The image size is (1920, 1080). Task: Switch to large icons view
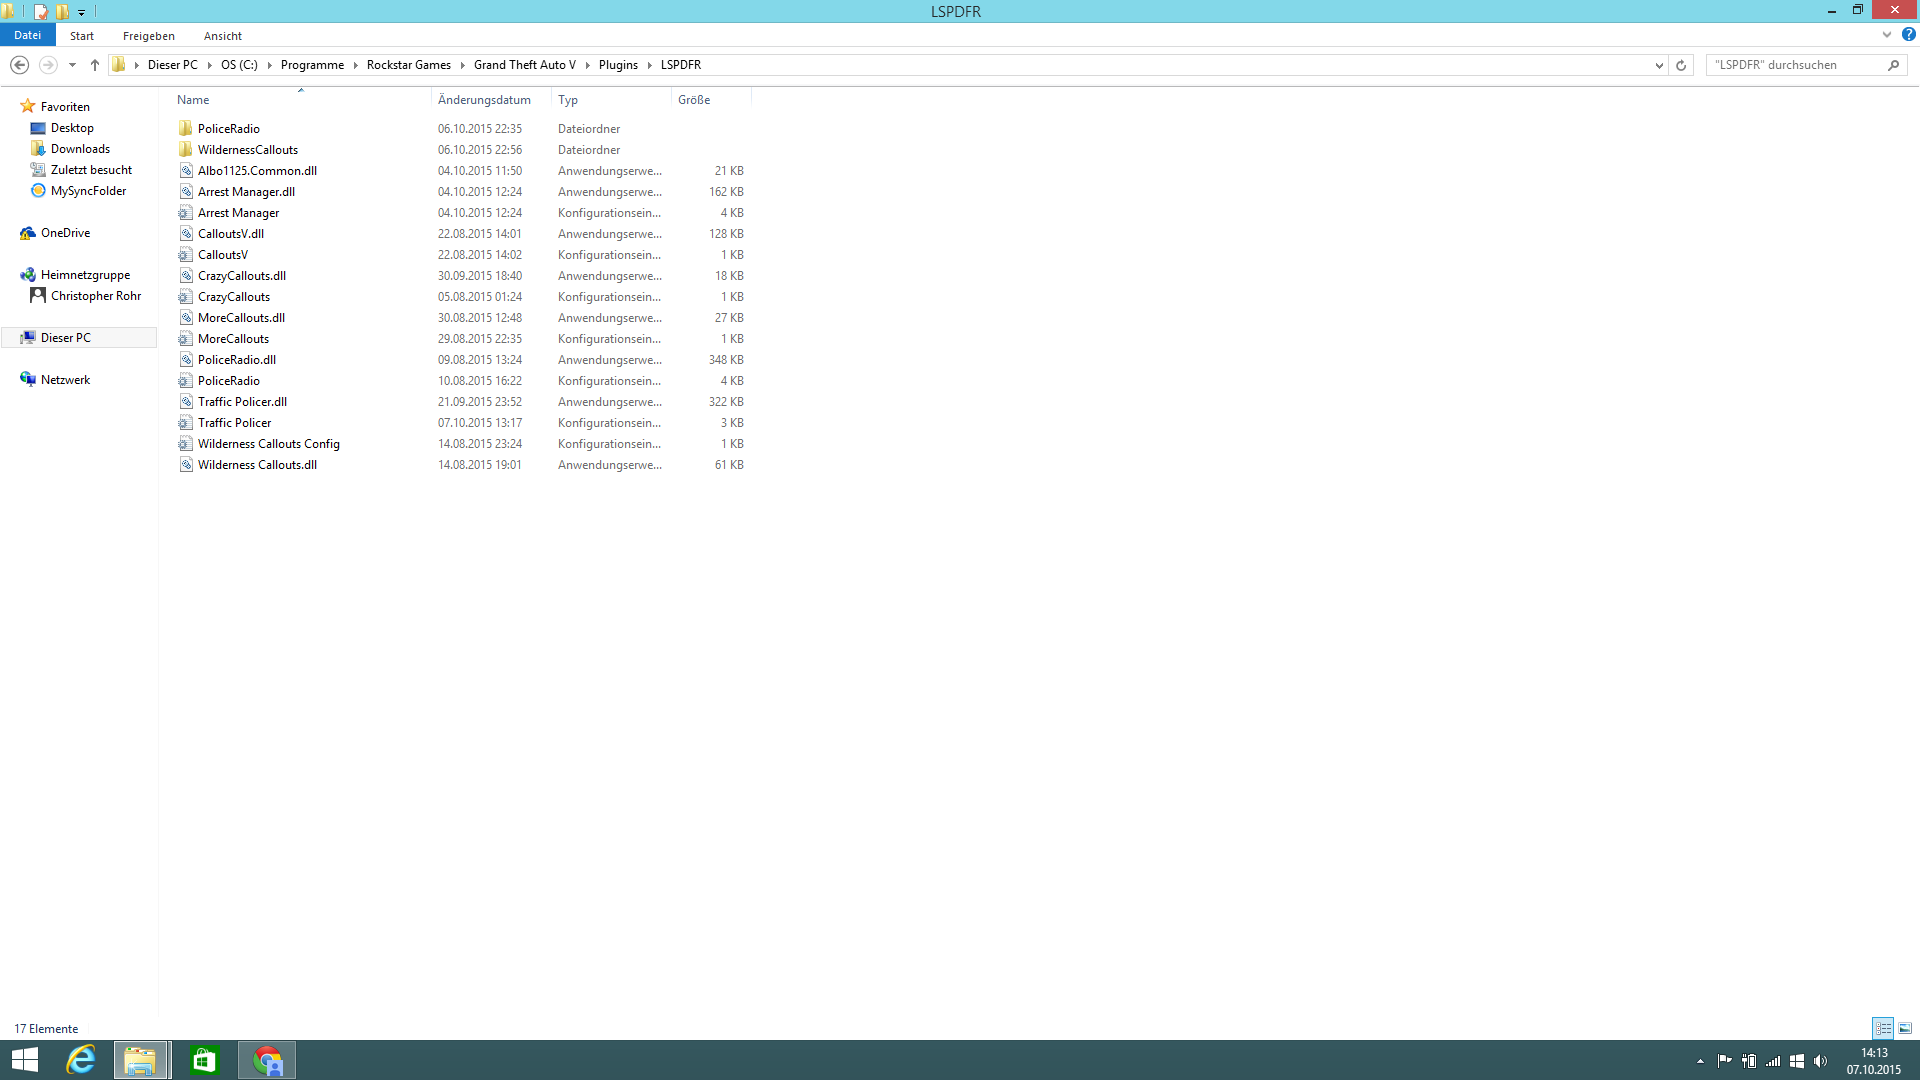1905,1028
